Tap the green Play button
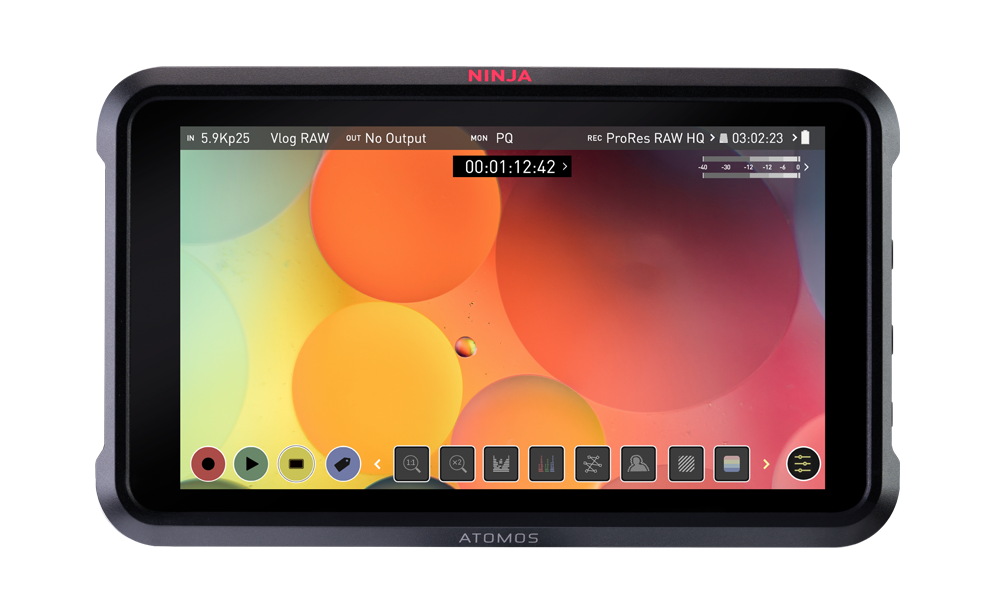995x605 pixels. point(251,464)
